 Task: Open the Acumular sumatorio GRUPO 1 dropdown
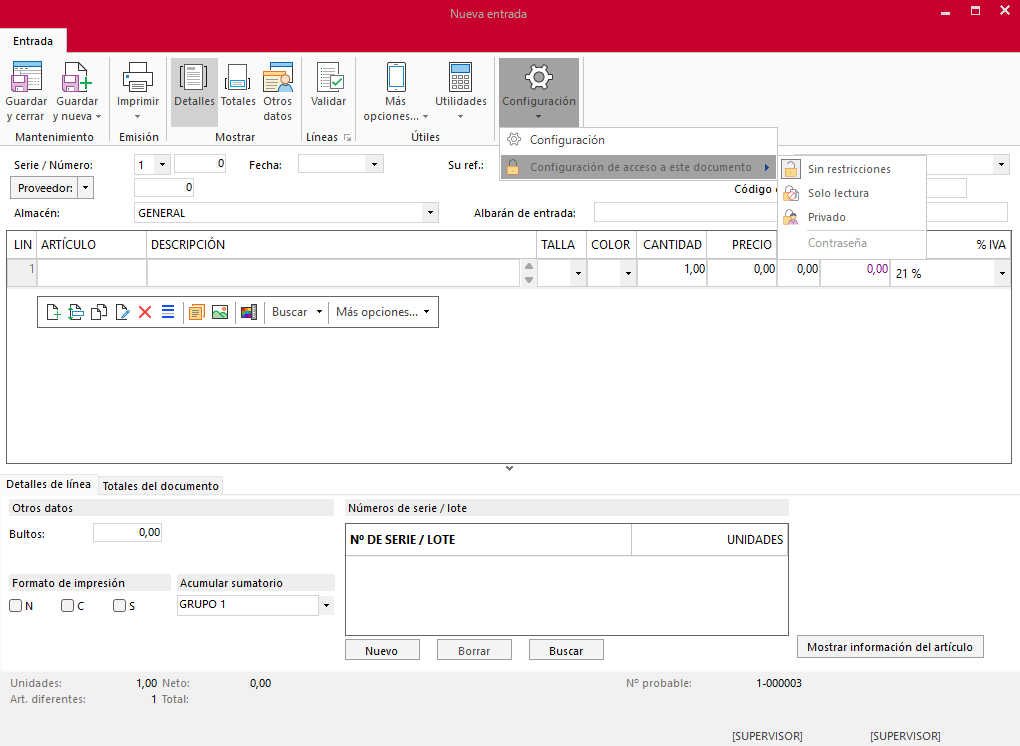tap(326, 606)
